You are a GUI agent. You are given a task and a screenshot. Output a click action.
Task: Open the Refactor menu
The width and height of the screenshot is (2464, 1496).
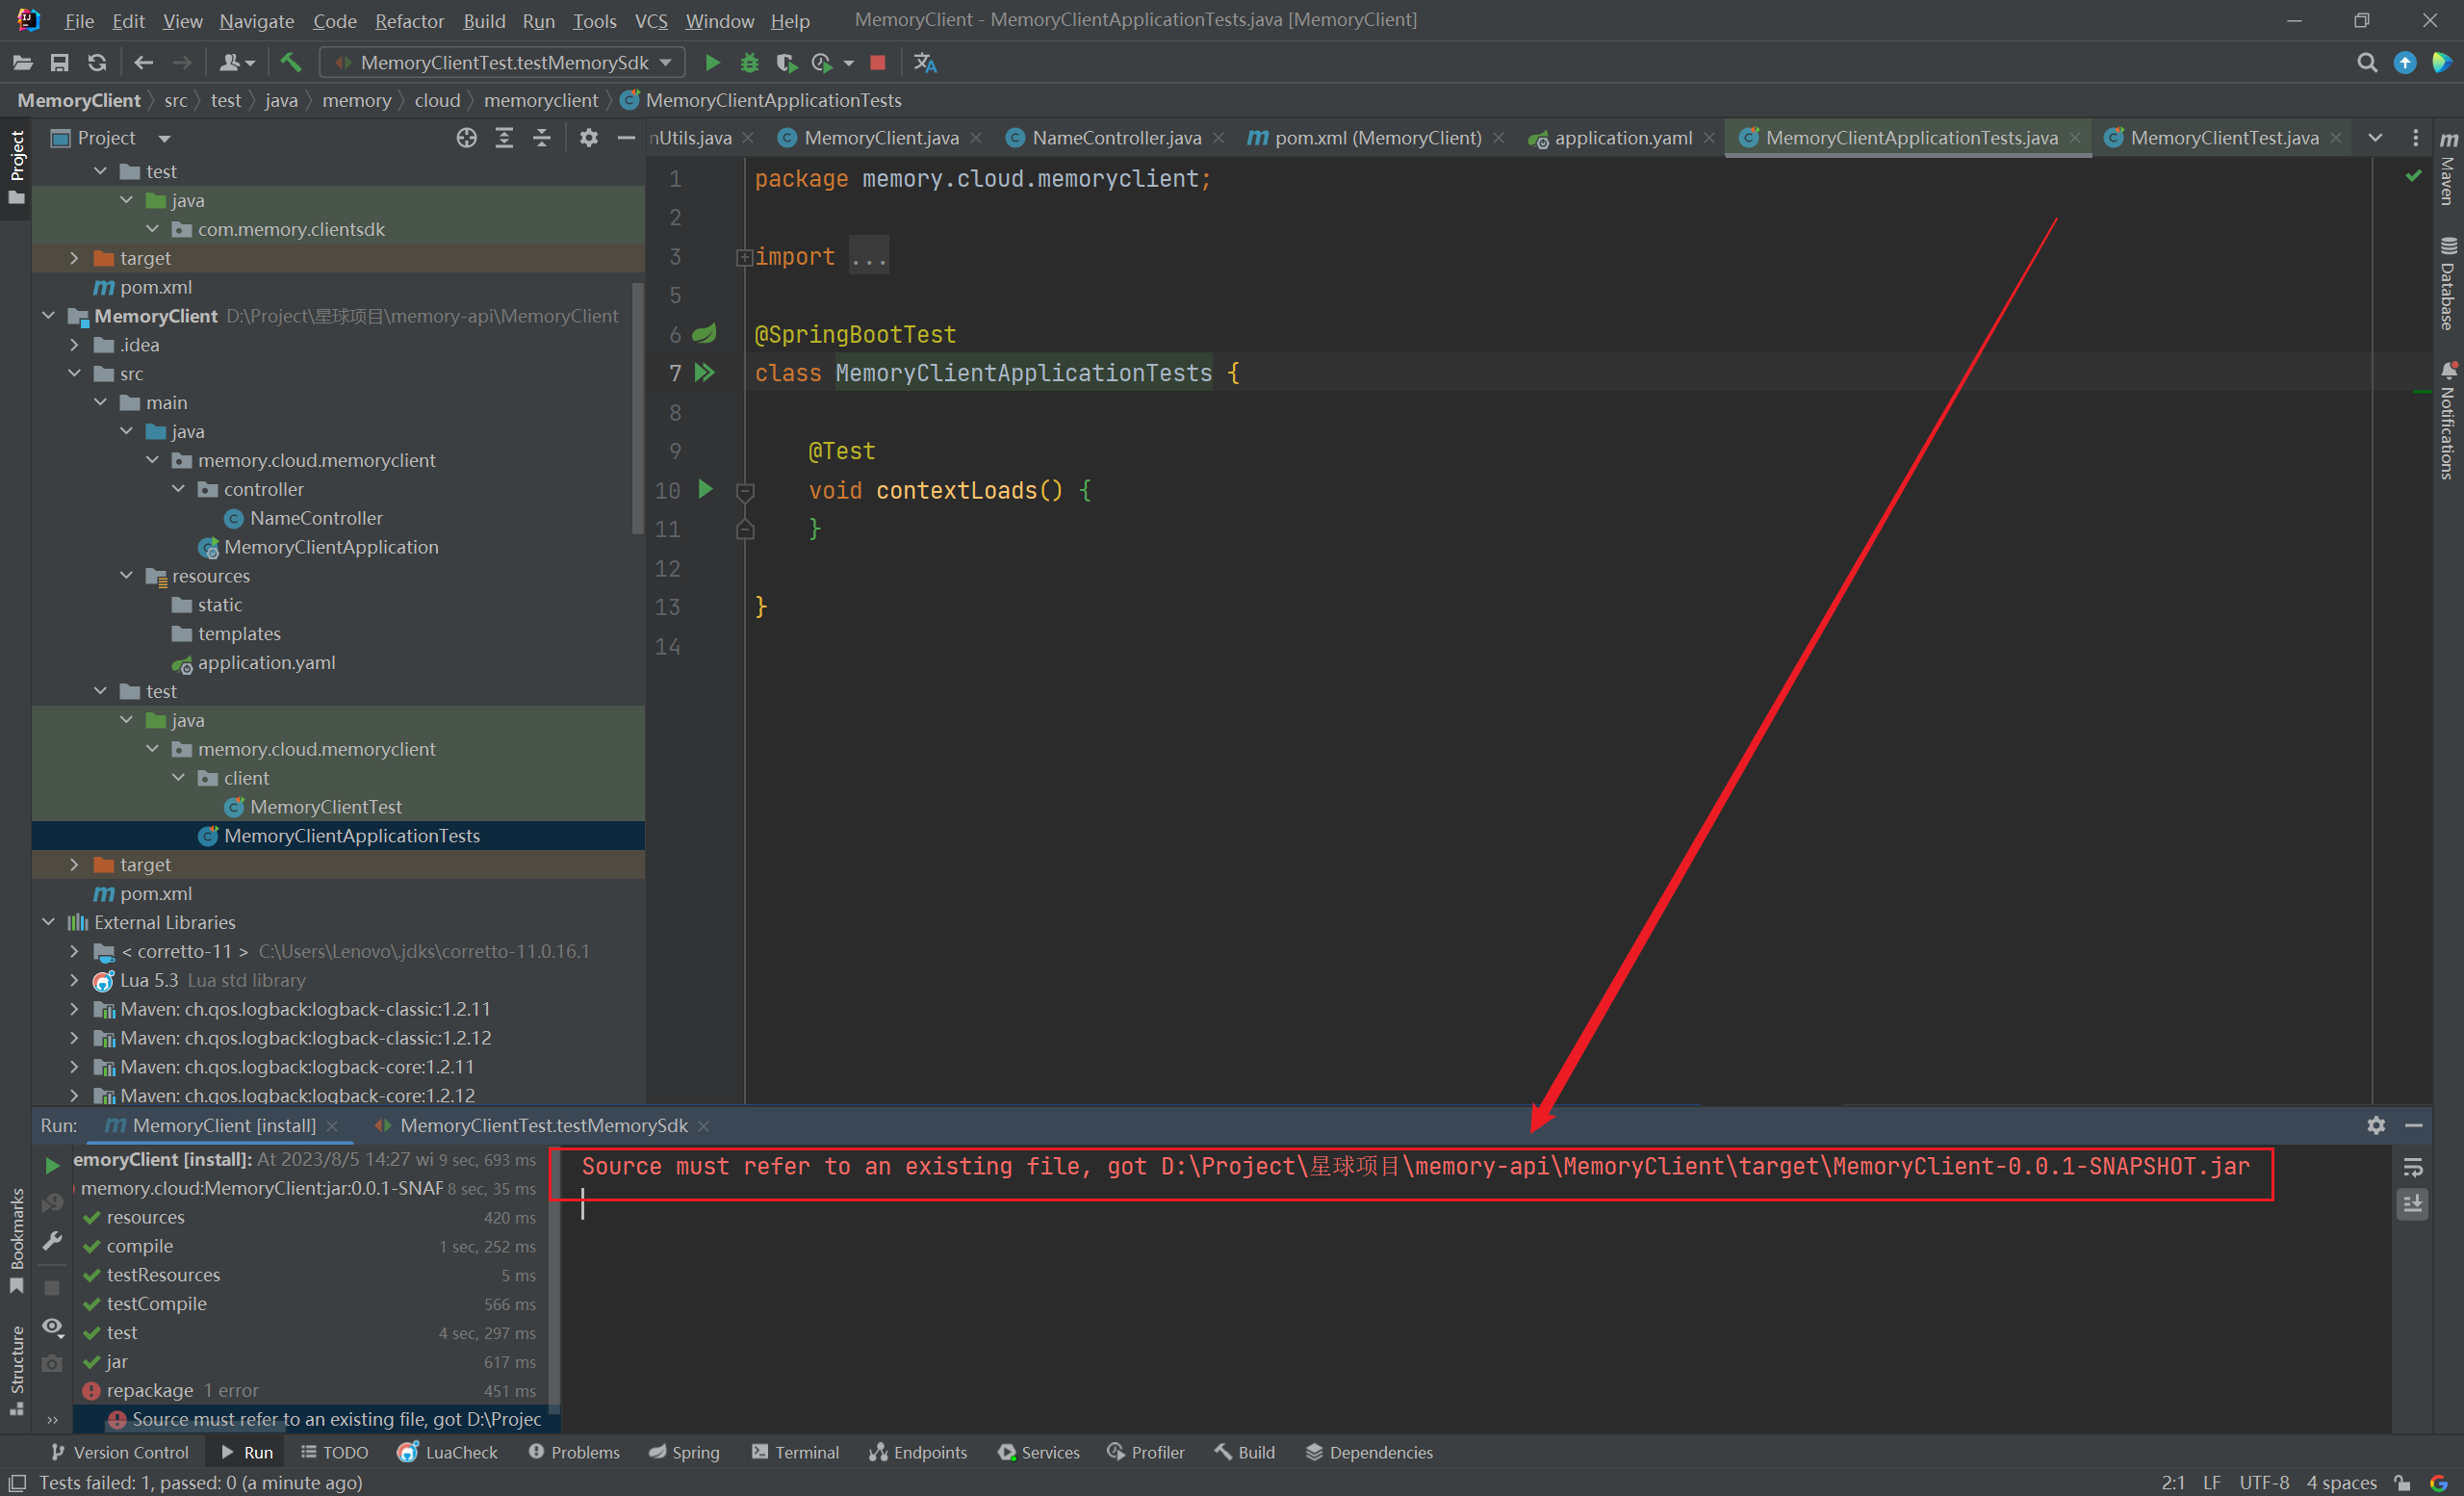tap(409, 21)
